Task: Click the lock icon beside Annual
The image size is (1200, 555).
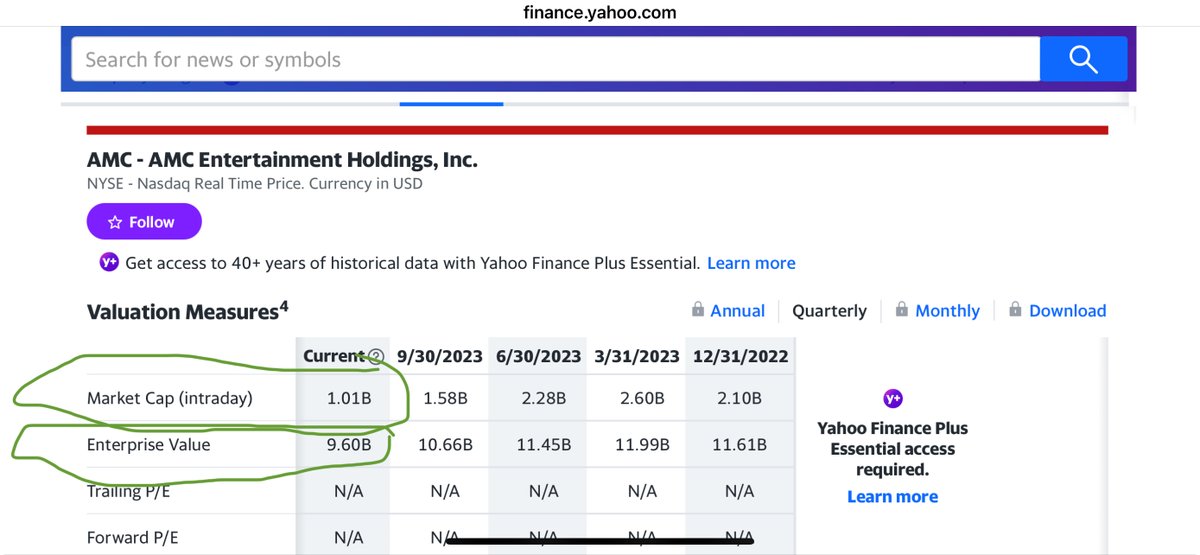Action: (x=698, y=310)
